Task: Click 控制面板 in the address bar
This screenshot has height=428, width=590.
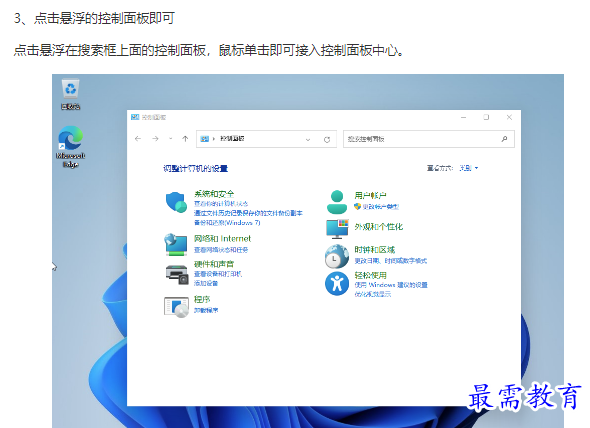Action: (232, 139)
